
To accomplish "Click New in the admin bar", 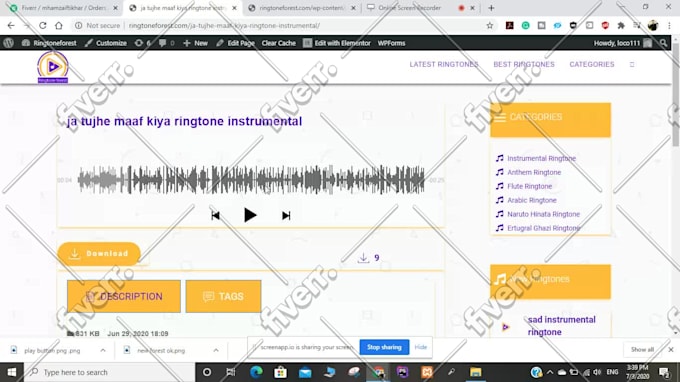I will pyautogui.click(x=196, y=43).
